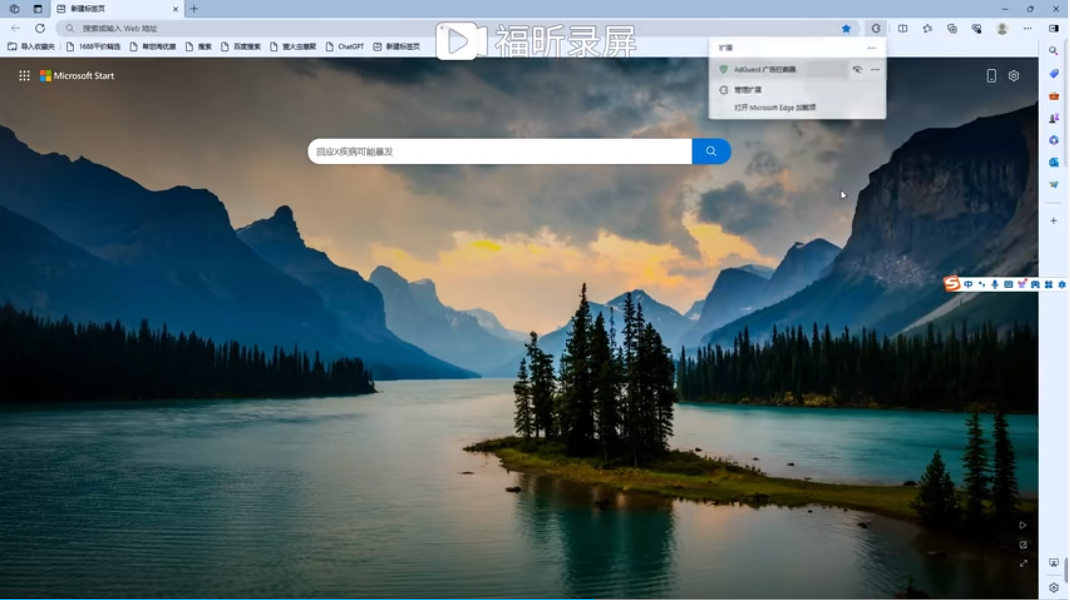Click the Microsoft Start logo
The image size is (1070, 600).
[77, 76]
